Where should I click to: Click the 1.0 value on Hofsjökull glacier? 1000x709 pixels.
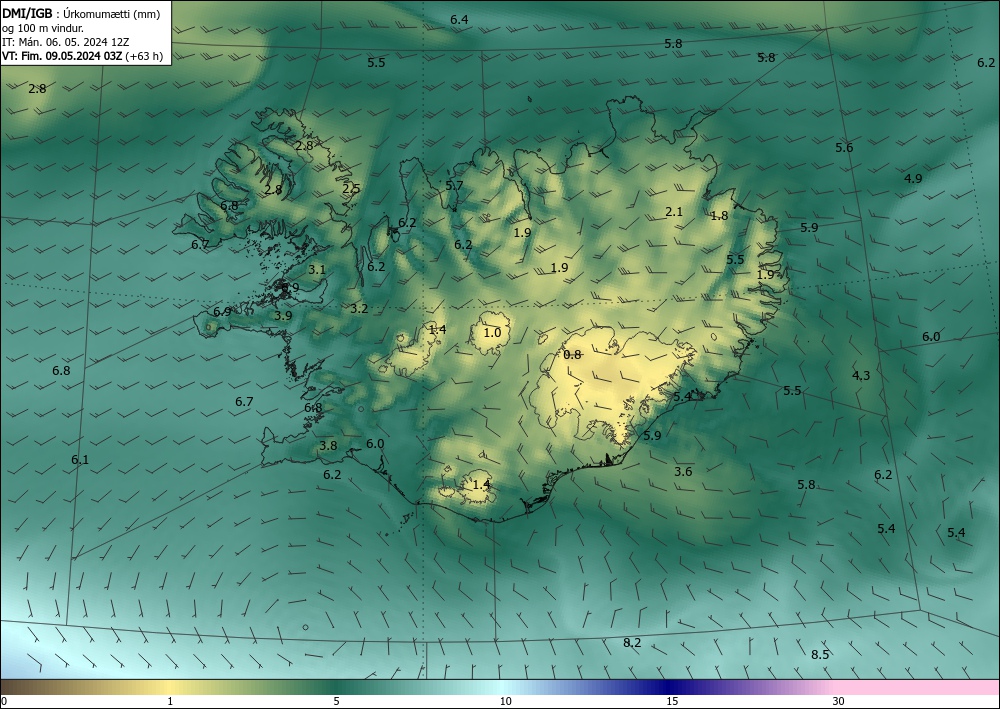[492, 332]
